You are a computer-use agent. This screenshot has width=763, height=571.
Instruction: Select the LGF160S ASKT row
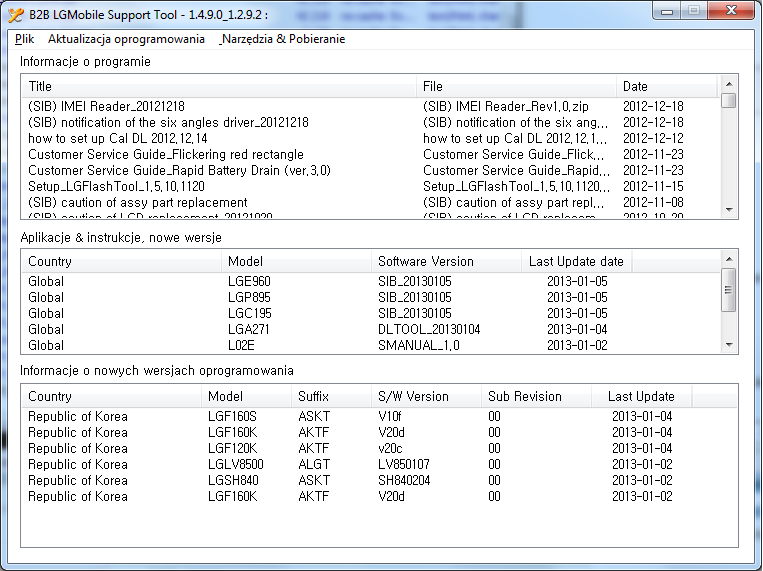coord(379,416)
